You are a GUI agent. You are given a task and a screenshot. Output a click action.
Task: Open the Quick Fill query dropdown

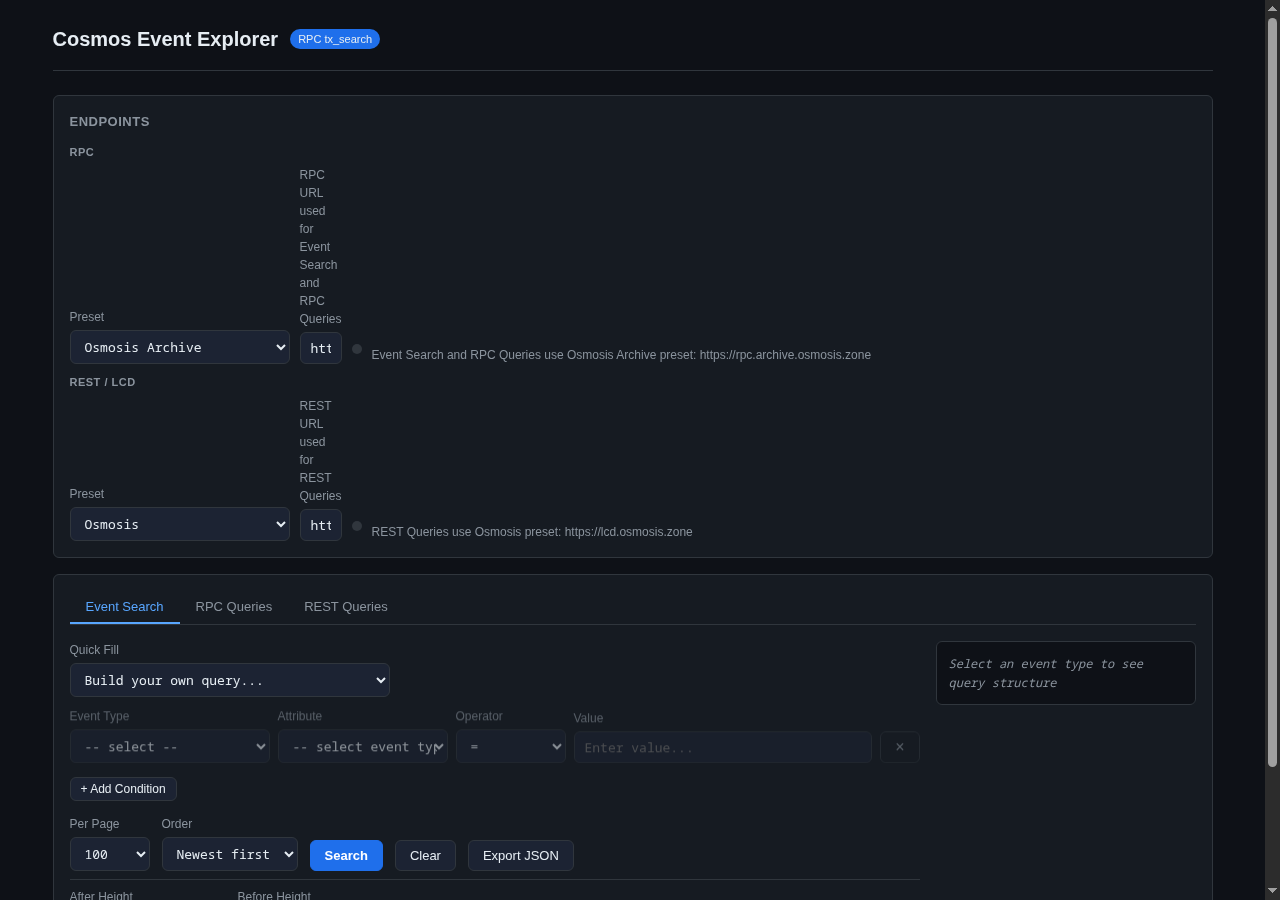click(x=230, y=680)
